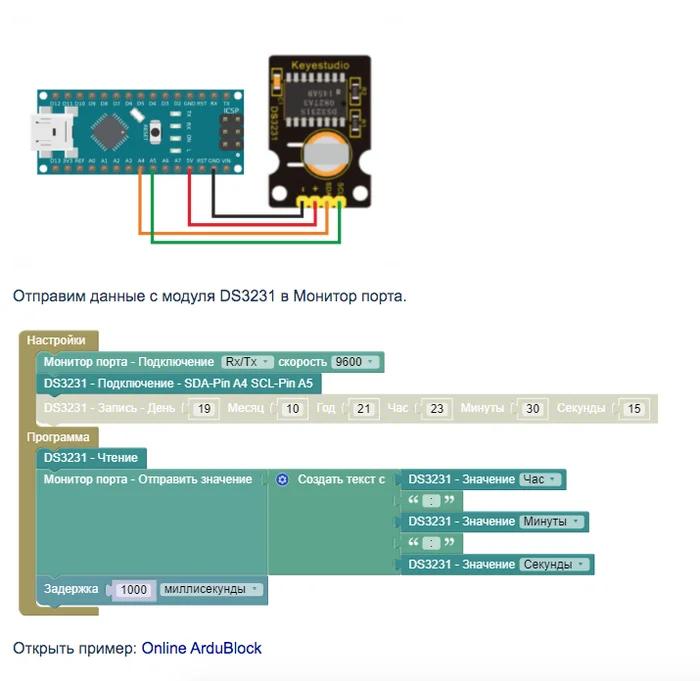Image resolution: width=700 pixels, height=681 pixels.
Task: Click the Минуты field with value 30
Action: 533,409
